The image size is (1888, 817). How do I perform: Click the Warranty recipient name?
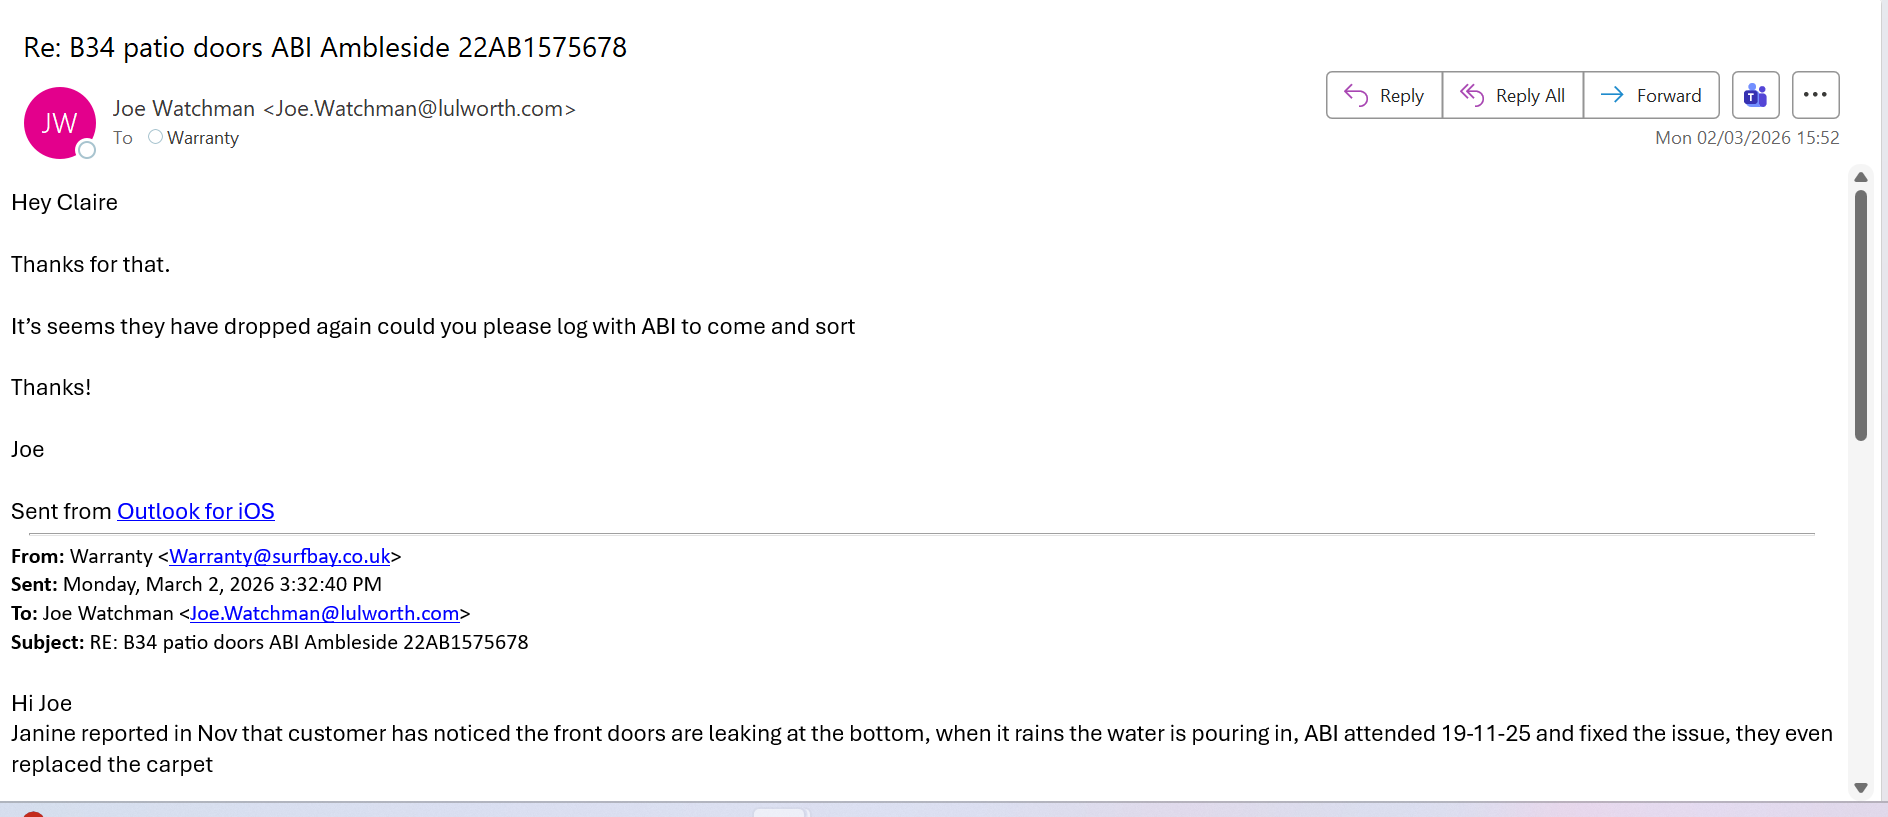click(x=203, y=138)
